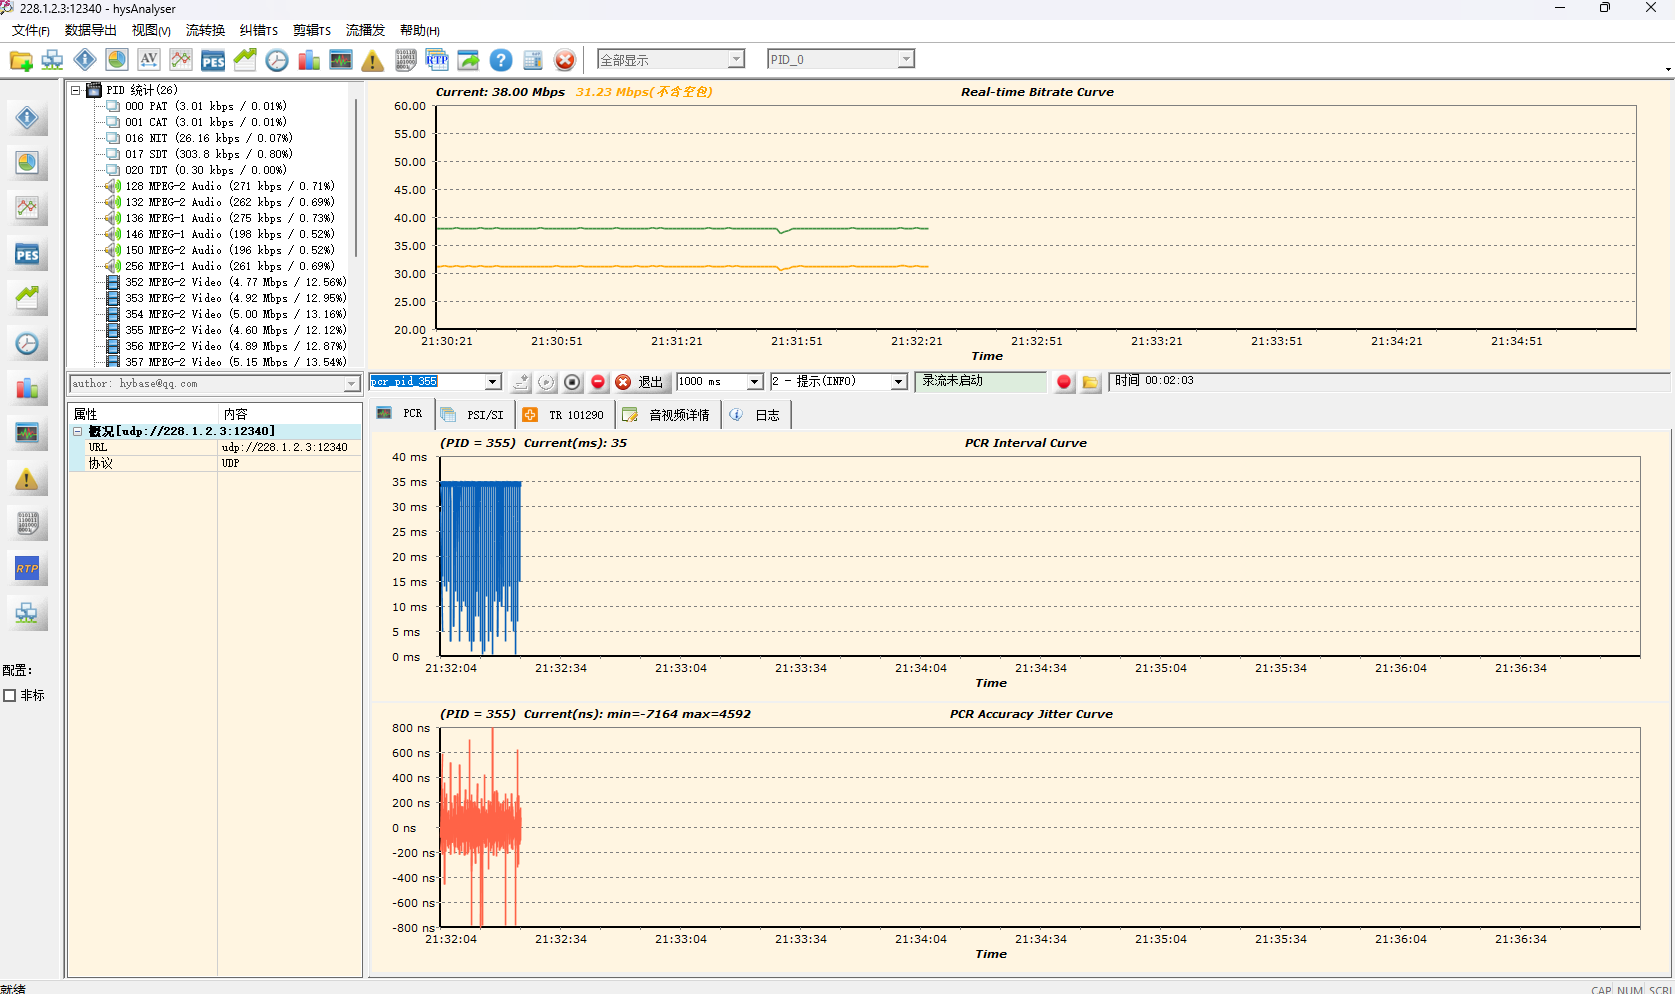Click the PES analysis toolbar icon

(213, 61)
